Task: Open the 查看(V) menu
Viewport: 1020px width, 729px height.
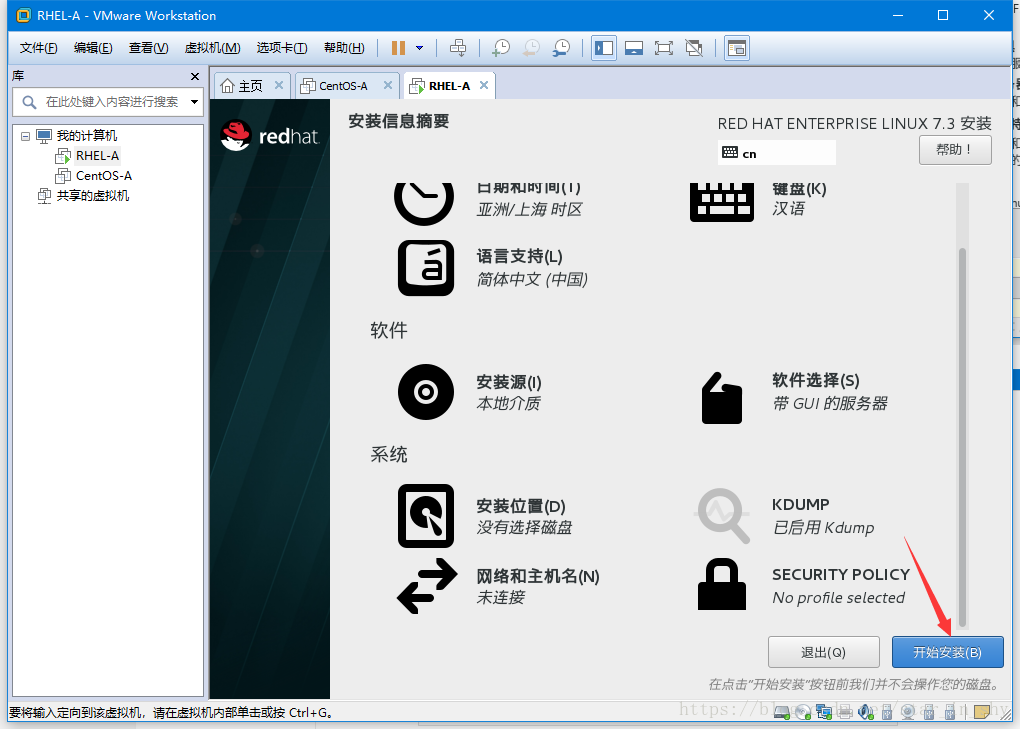Action: point(148,48)
